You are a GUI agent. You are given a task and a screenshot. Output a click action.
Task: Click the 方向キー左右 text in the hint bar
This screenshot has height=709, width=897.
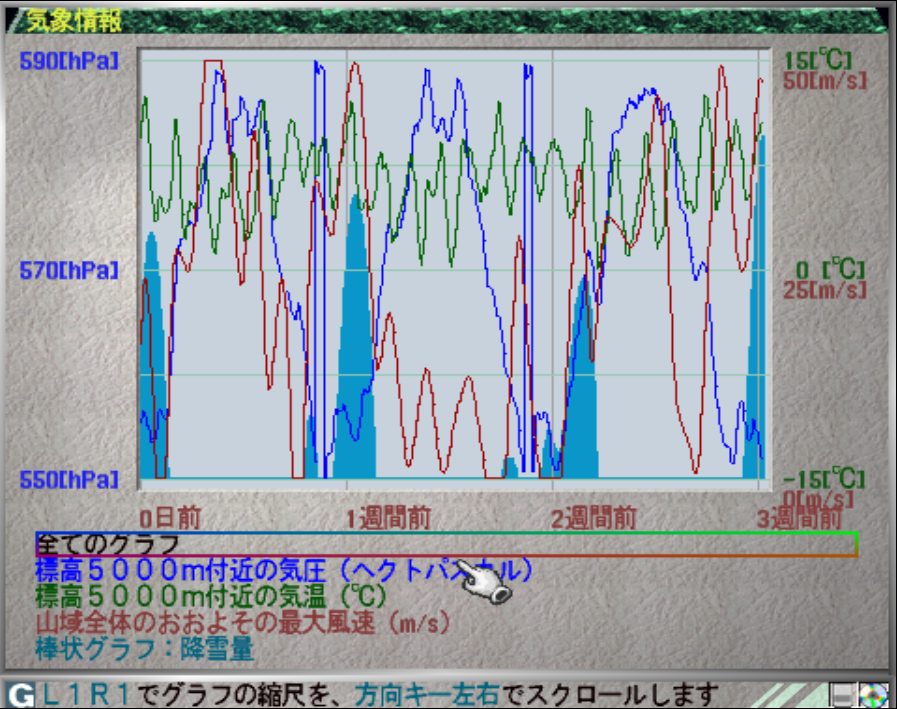tap(427, 695)
